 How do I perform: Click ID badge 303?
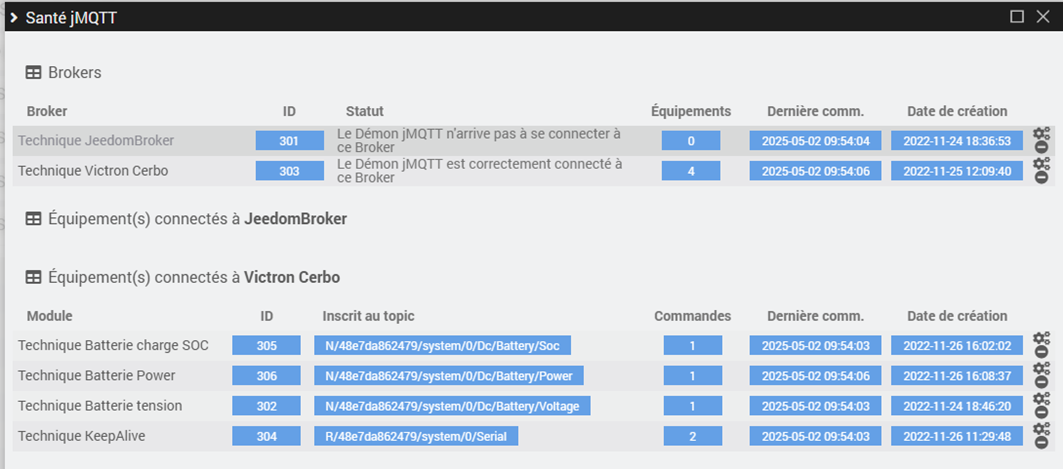coord(289,171)
